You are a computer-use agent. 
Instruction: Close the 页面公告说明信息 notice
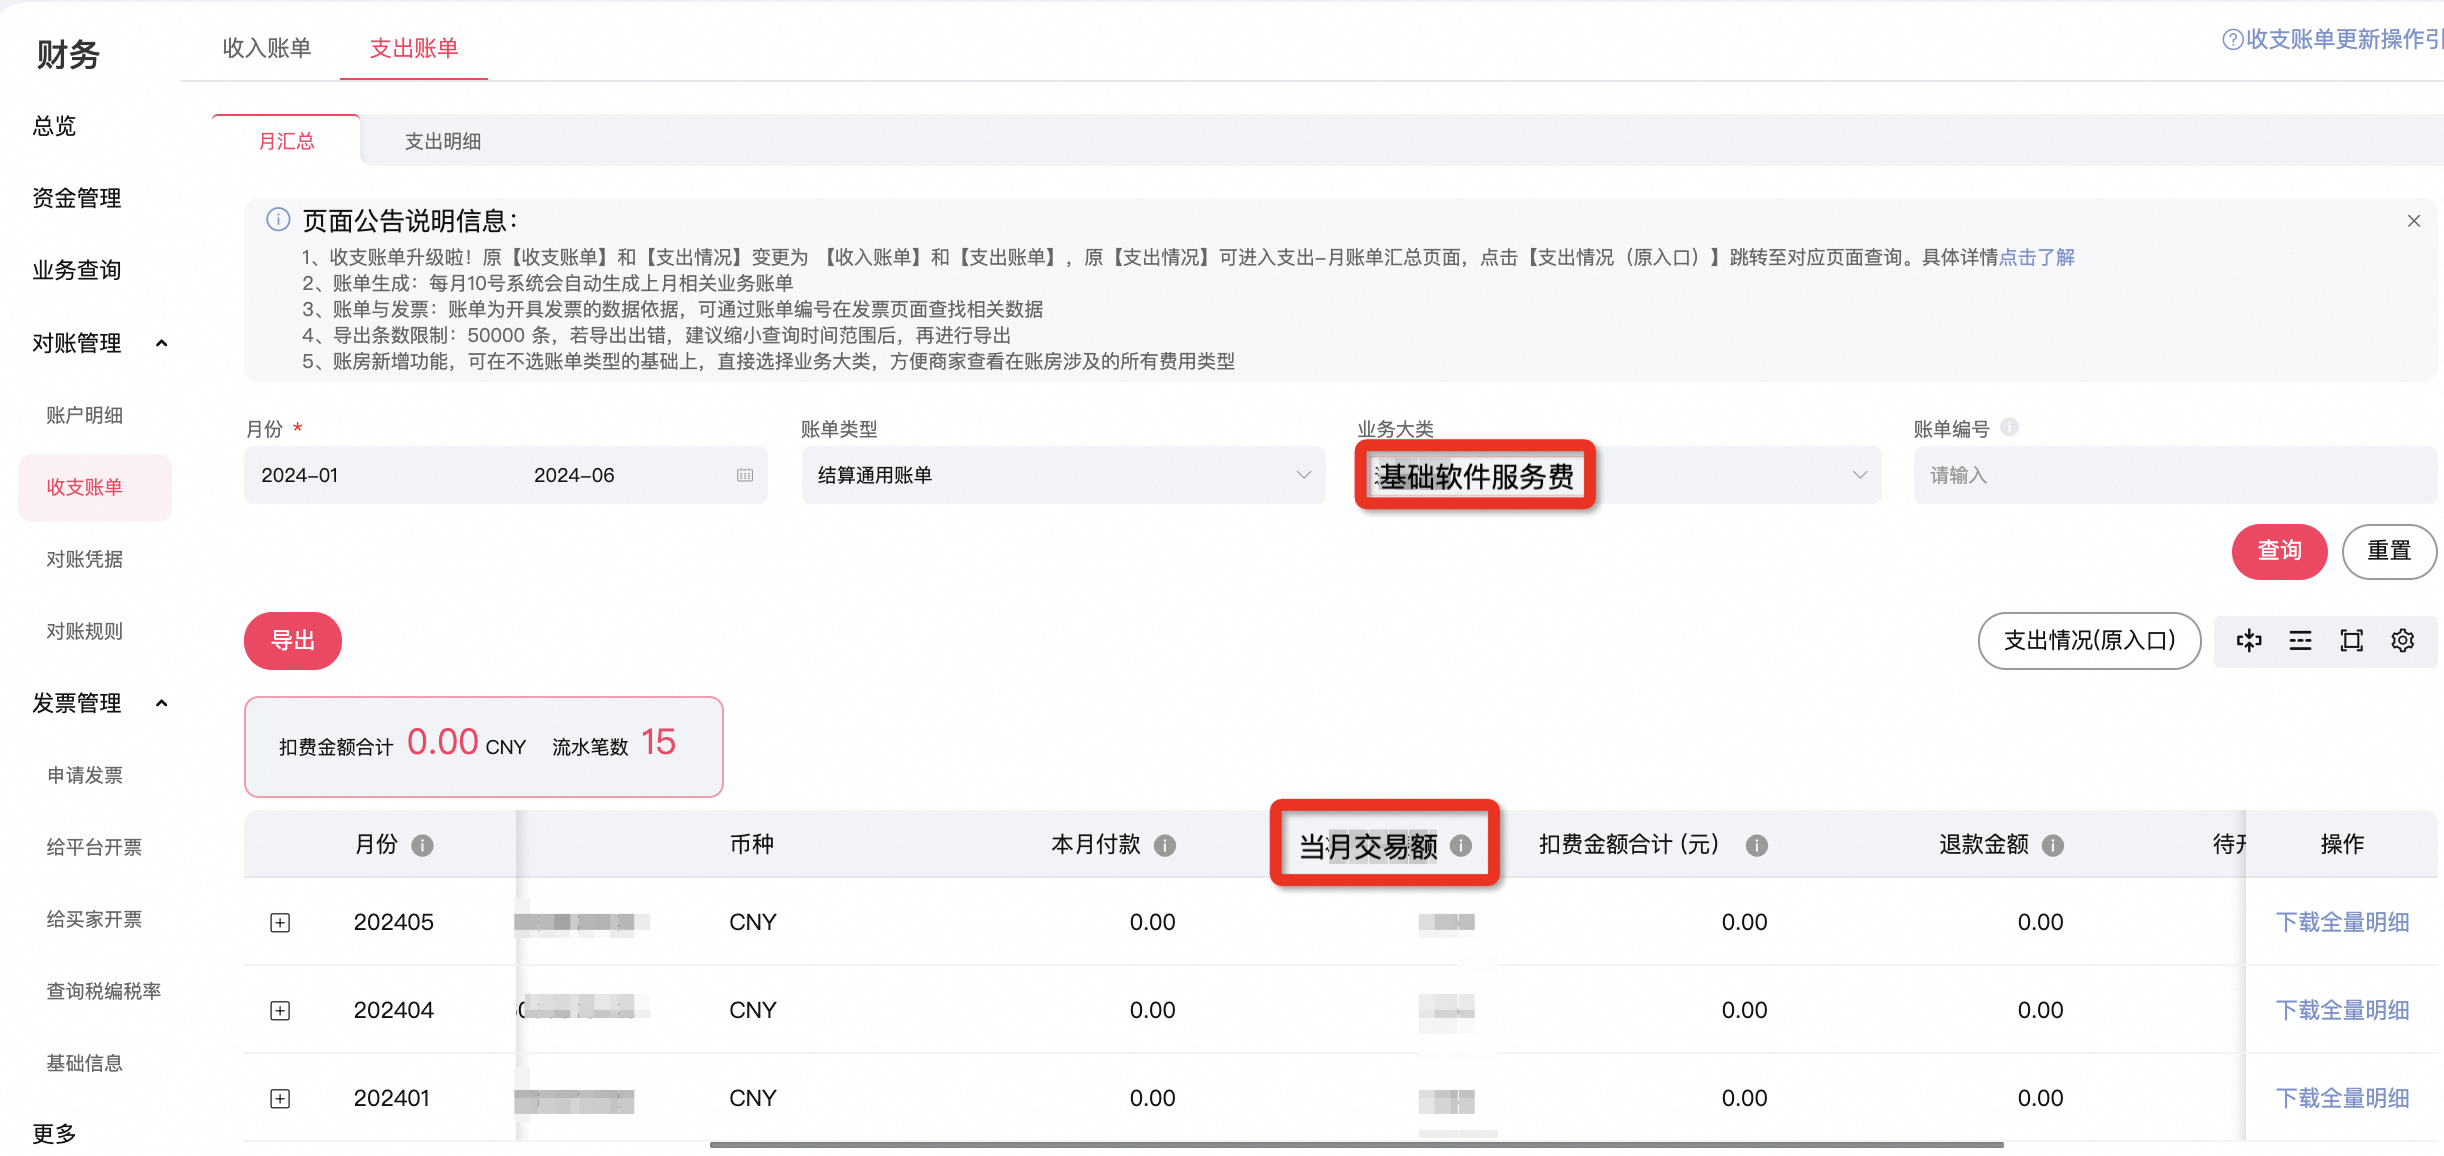[x=2414, y=221]
